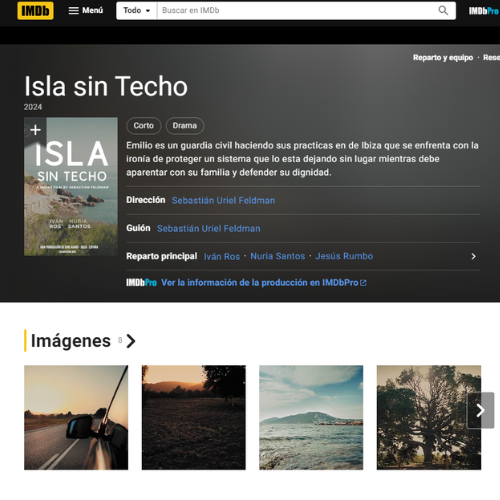Viewport: 500px width, 500px height.
Task: Click the external link icon after IMDbPro text
Action: [x=363, y=283]
